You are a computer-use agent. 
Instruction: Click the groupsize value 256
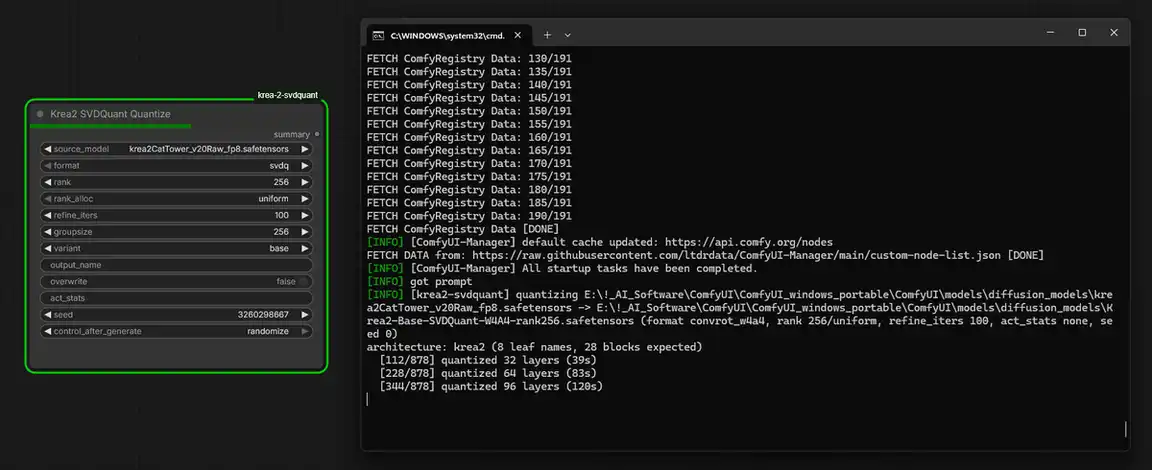[281, 232]
